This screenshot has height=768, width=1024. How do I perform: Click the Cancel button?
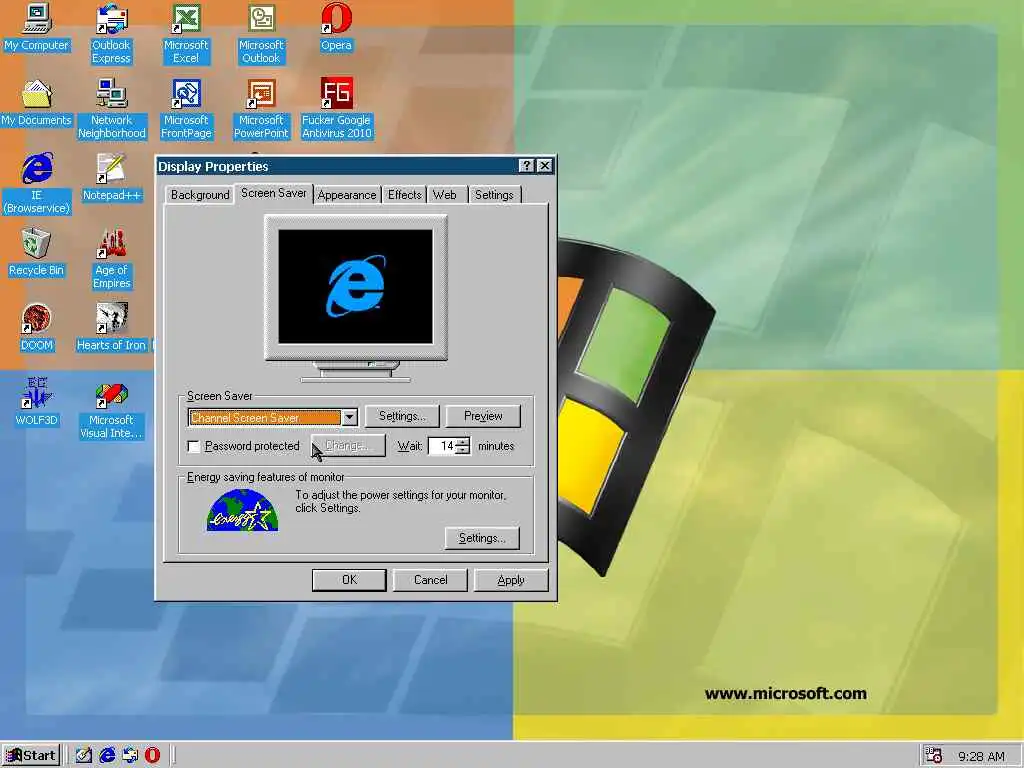coord(430,580)
